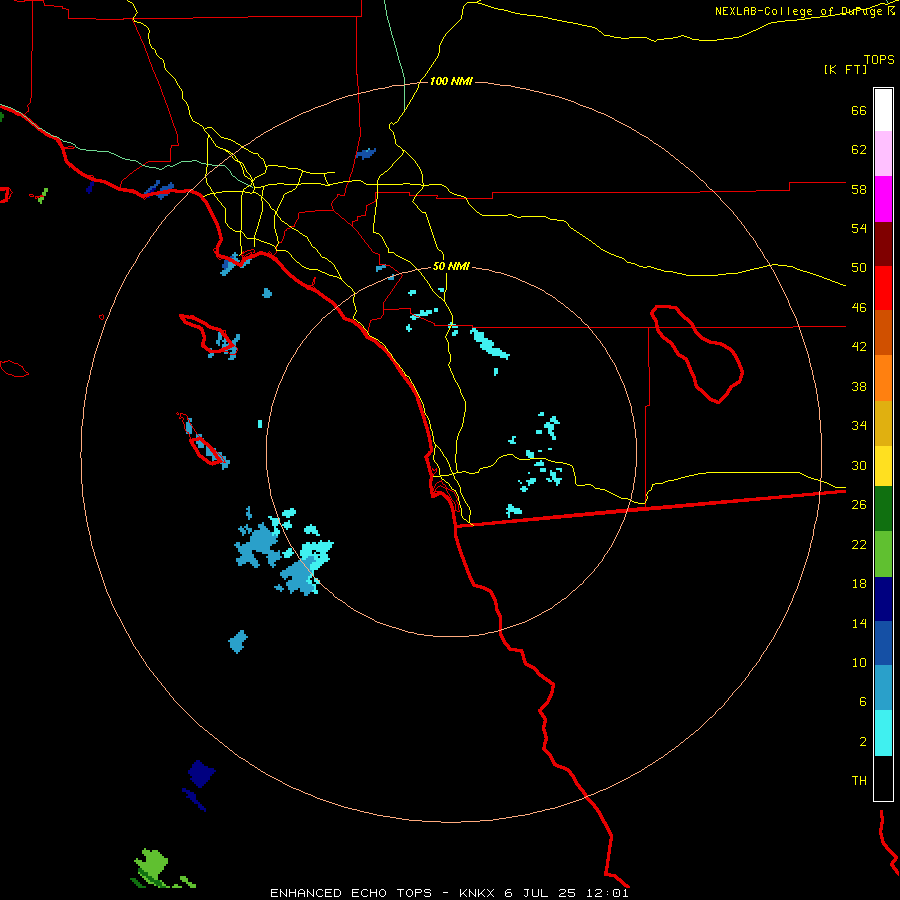Viewport: 900px width, 900px height.
Task: Click the orange 42 kft legend swatch
Action: [x=883, y=377]
